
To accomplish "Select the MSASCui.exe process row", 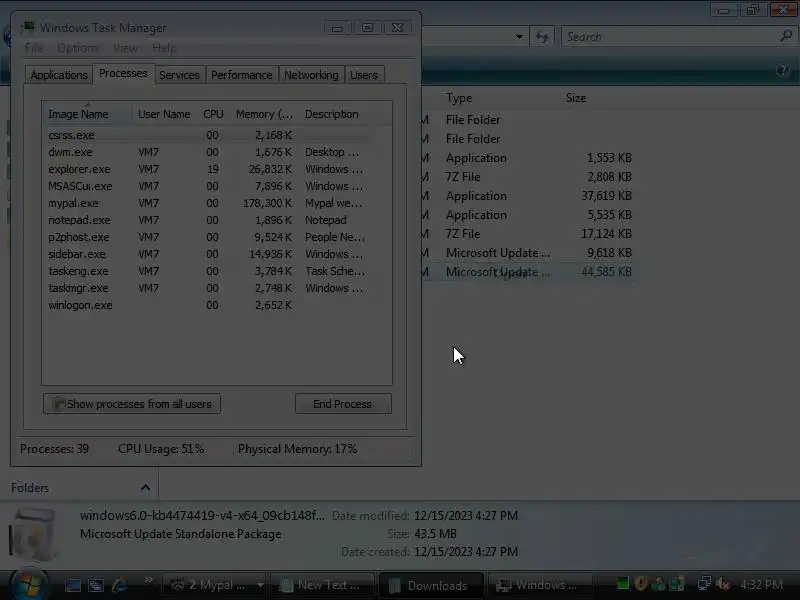I will [x=208, y=186].
